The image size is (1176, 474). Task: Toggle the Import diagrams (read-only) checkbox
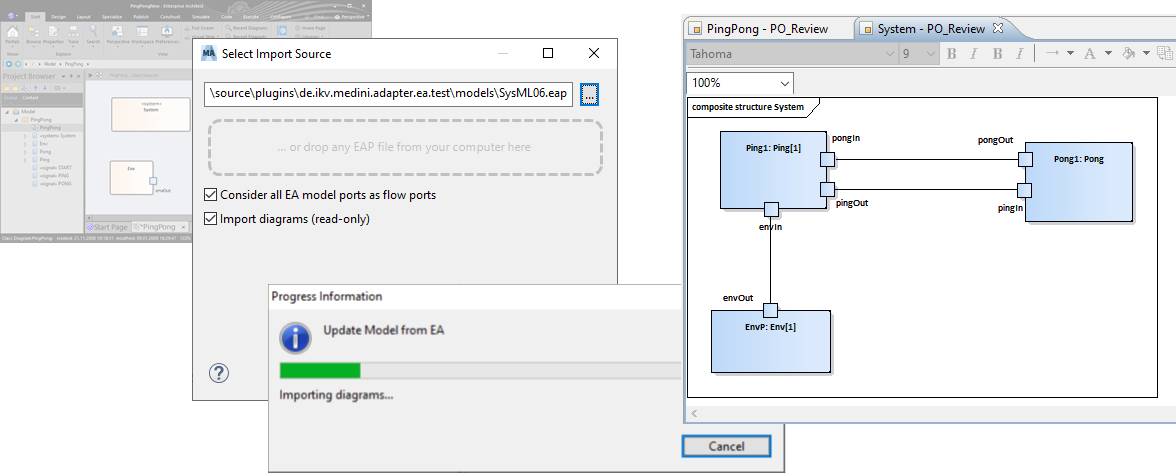click(211, 218)
